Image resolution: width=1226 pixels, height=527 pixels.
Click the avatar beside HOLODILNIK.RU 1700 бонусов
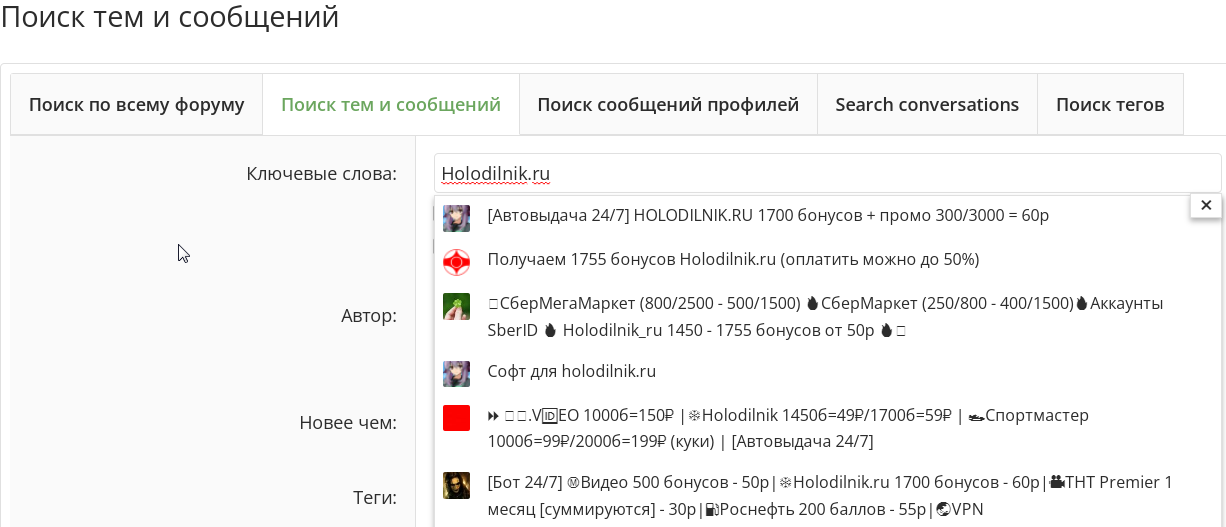pyautogui.click(x=456, y=218)
